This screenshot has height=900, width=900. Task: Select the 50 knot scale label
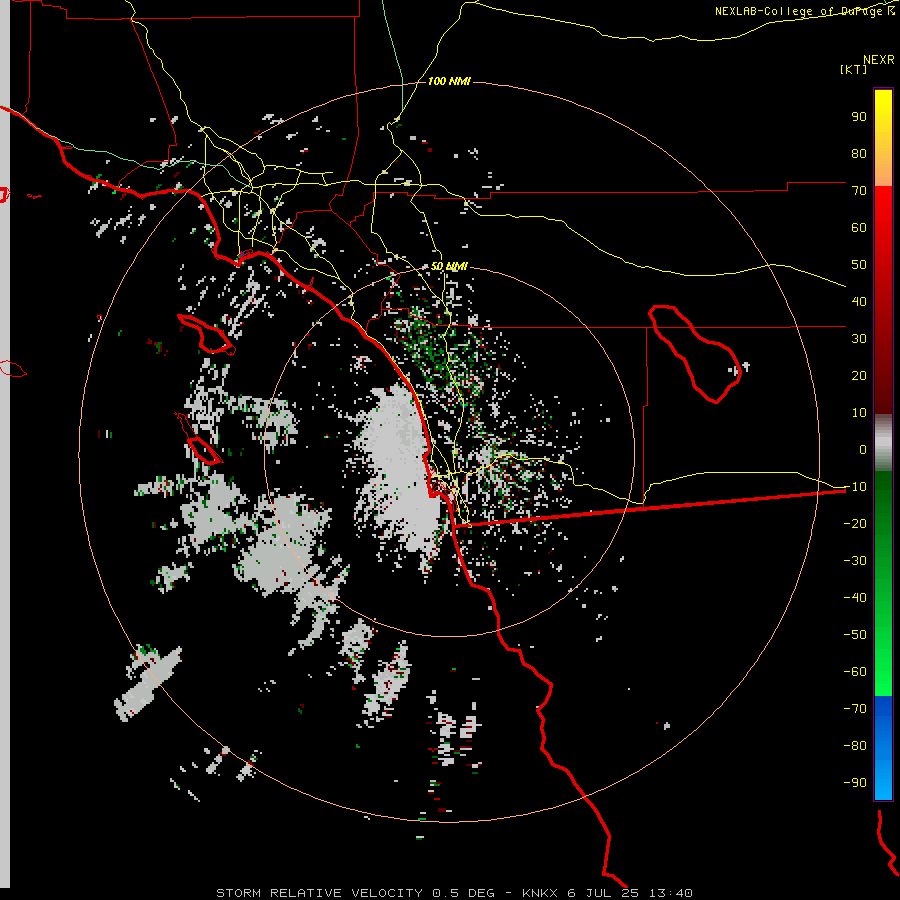[x=859, y=265]
